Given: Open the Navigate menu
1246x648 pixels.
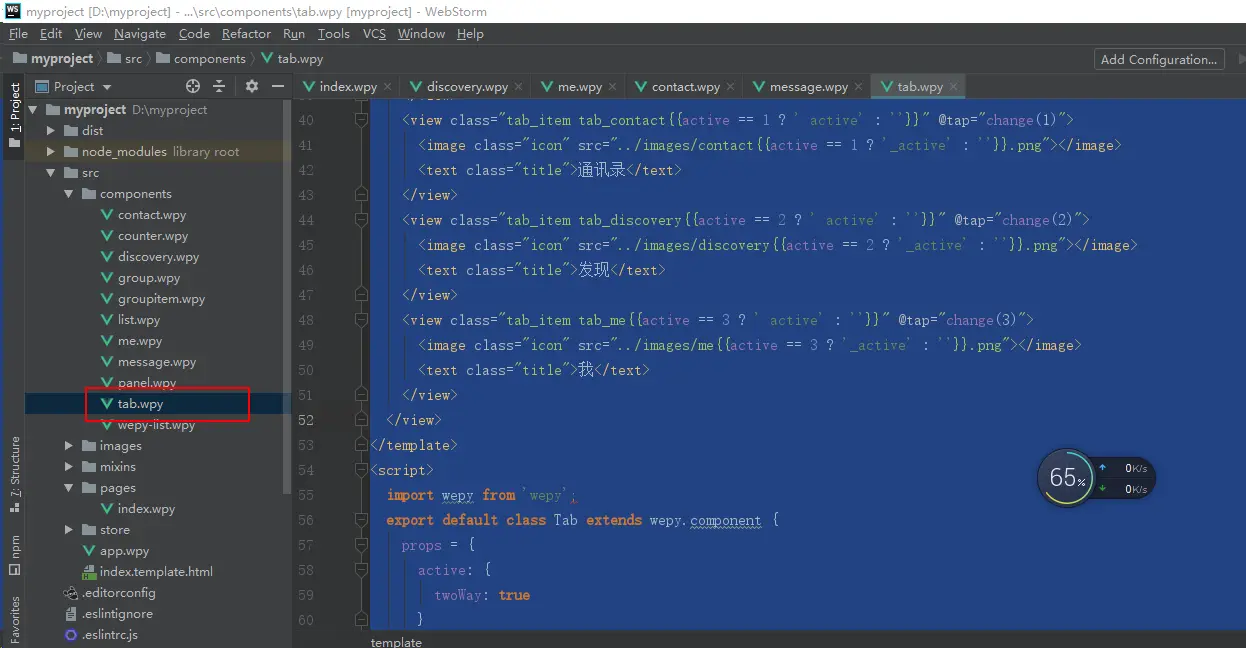Looking at the screenshot, I should click(140, 34).
